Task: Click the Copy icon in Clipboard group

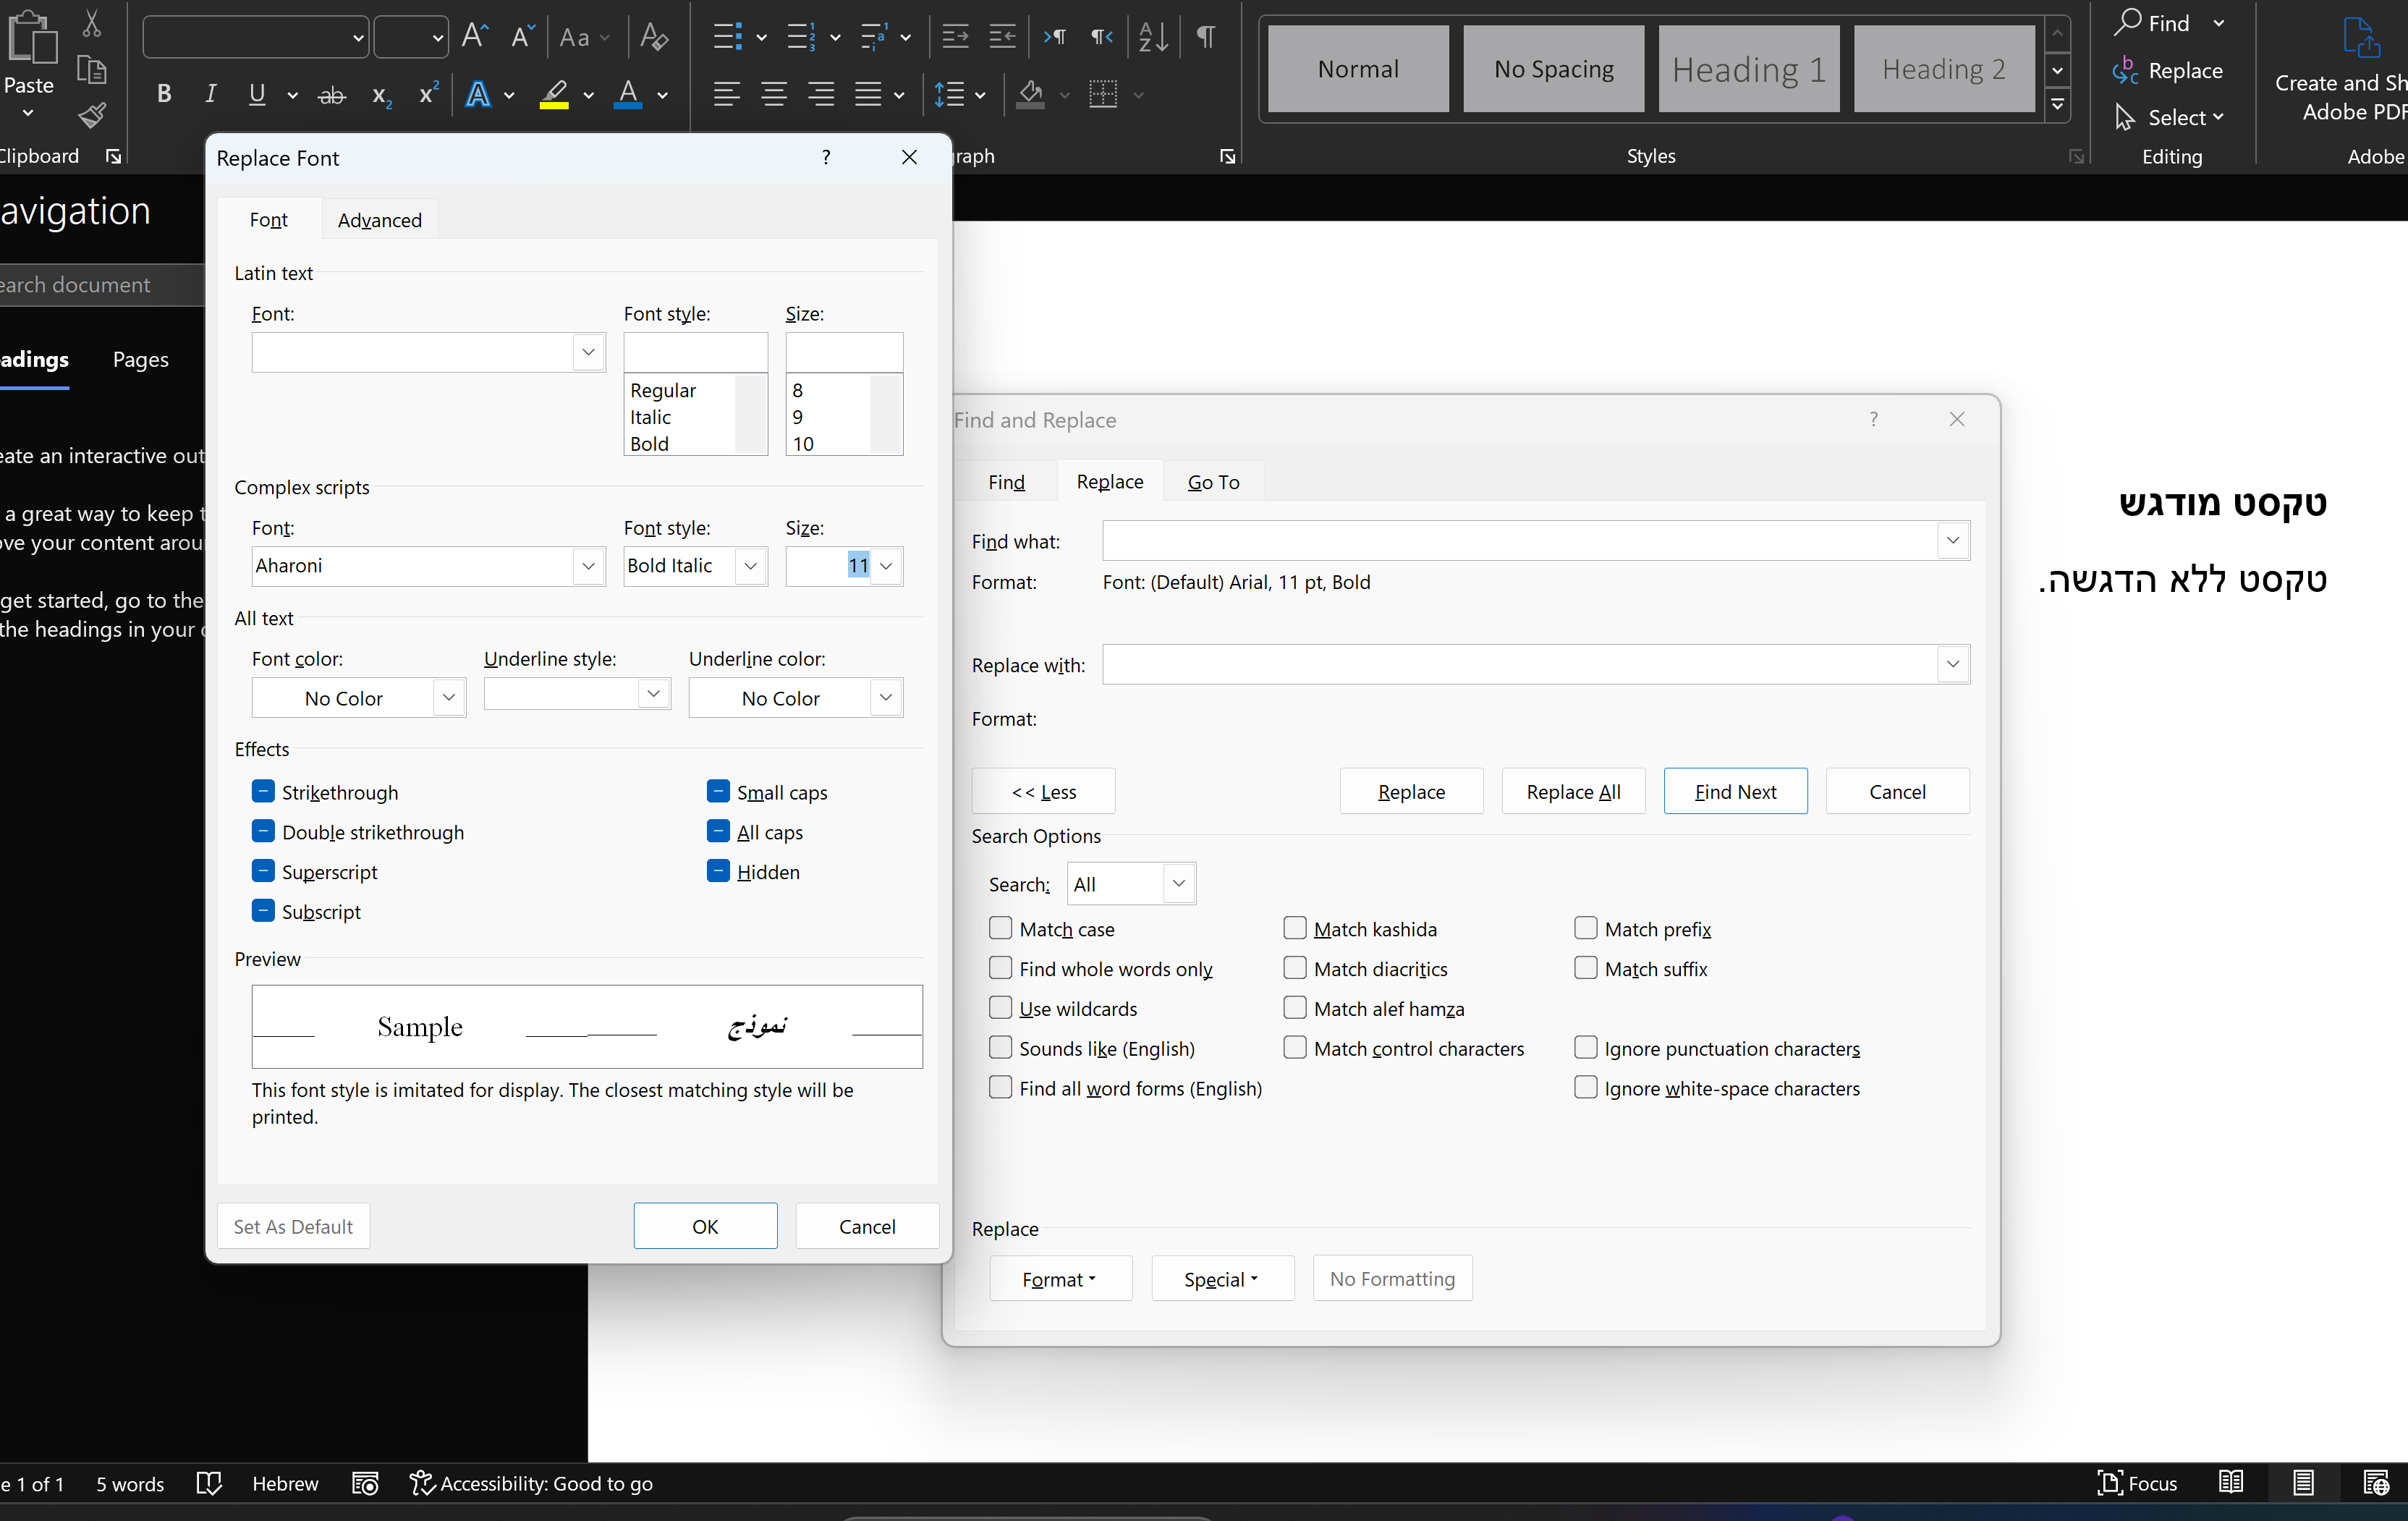Action: pos(91,70)
